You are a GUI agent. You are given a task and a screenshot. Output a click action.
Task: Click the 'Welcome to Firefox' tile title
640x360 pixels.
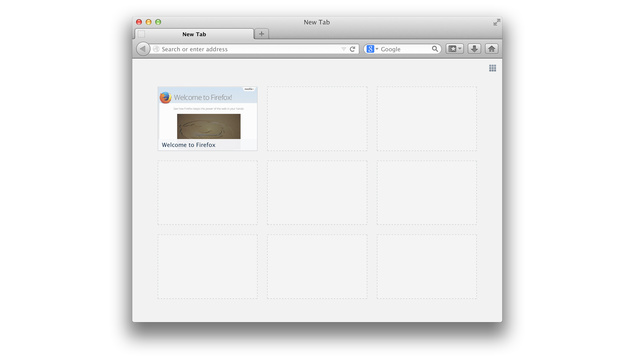(x=189, y=145)
